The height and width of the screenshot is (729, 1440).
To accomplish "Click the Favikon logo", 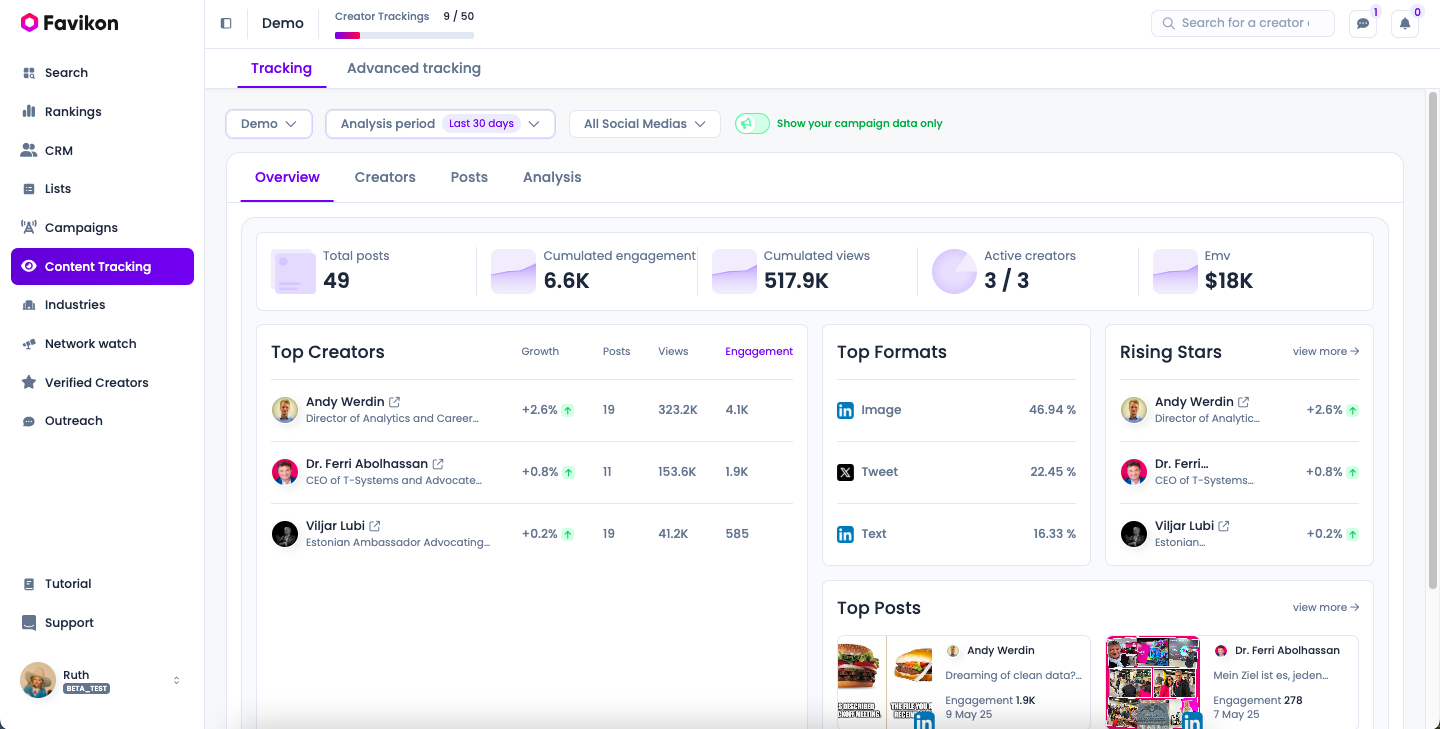I will pyautogui.click(x=70, y=23).
